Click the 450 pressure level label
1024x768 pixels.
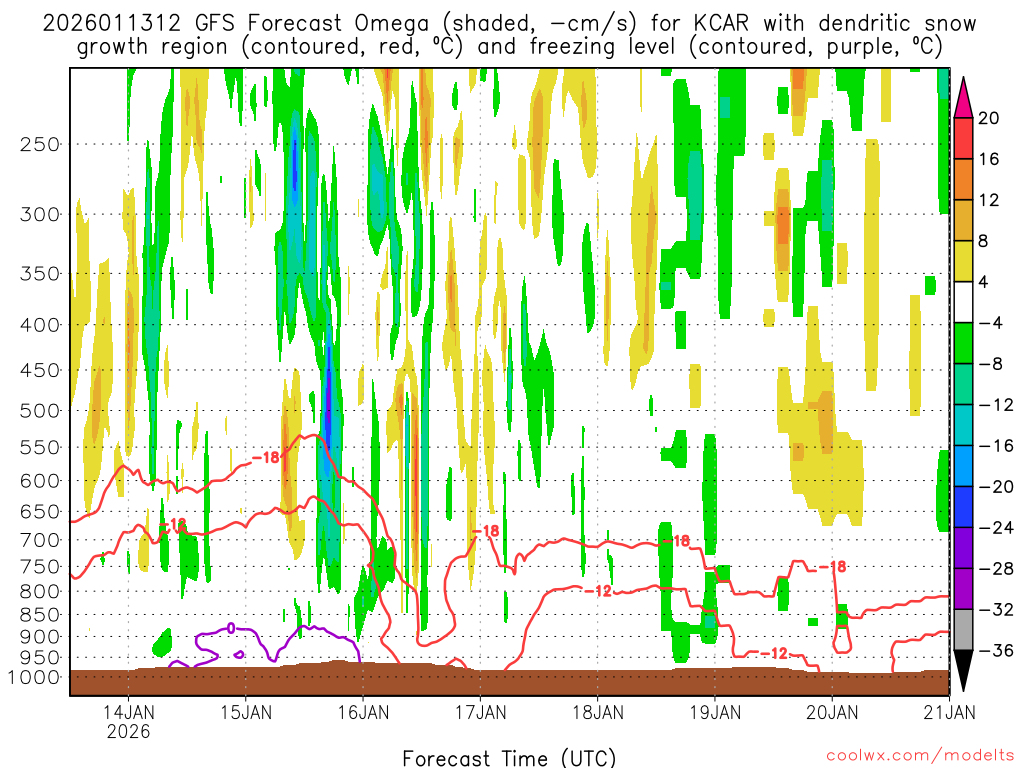tap(40, 370)
